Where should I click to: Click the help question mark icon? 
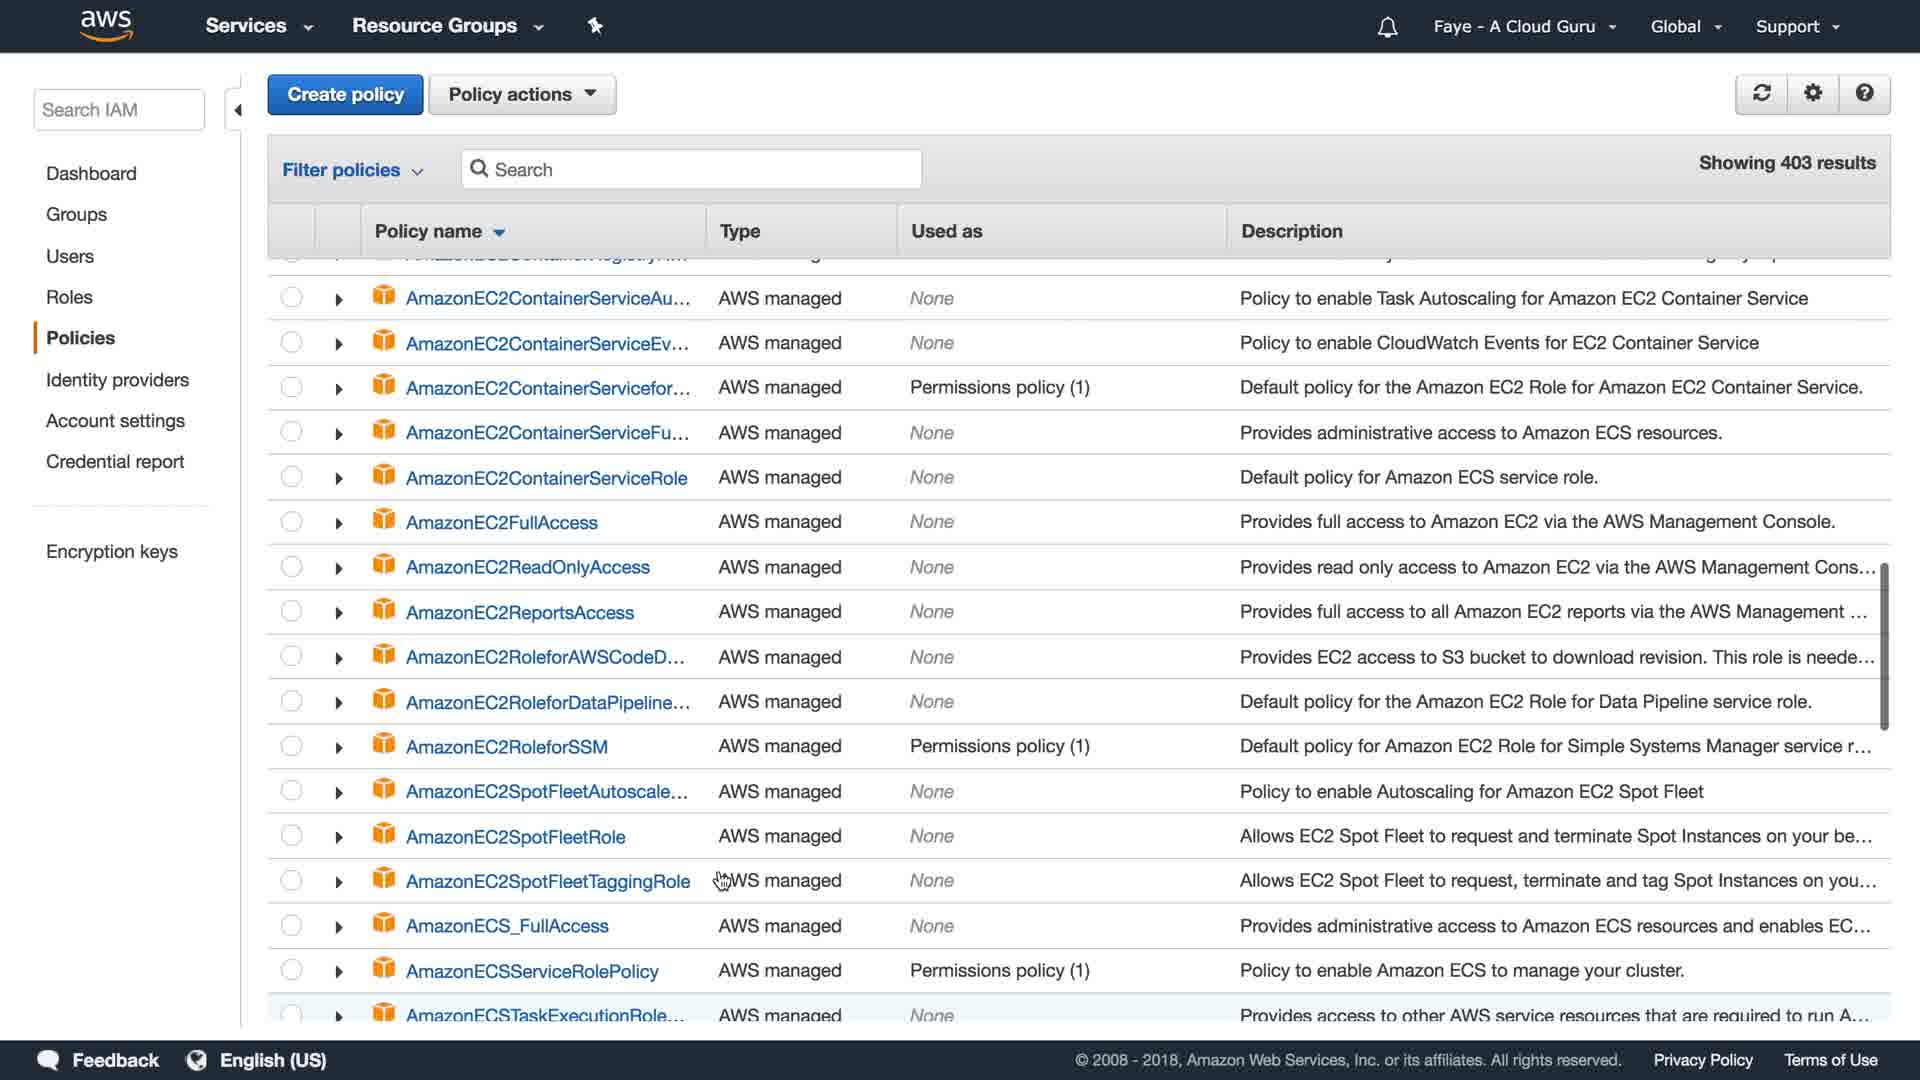(x=1864, y=93)
